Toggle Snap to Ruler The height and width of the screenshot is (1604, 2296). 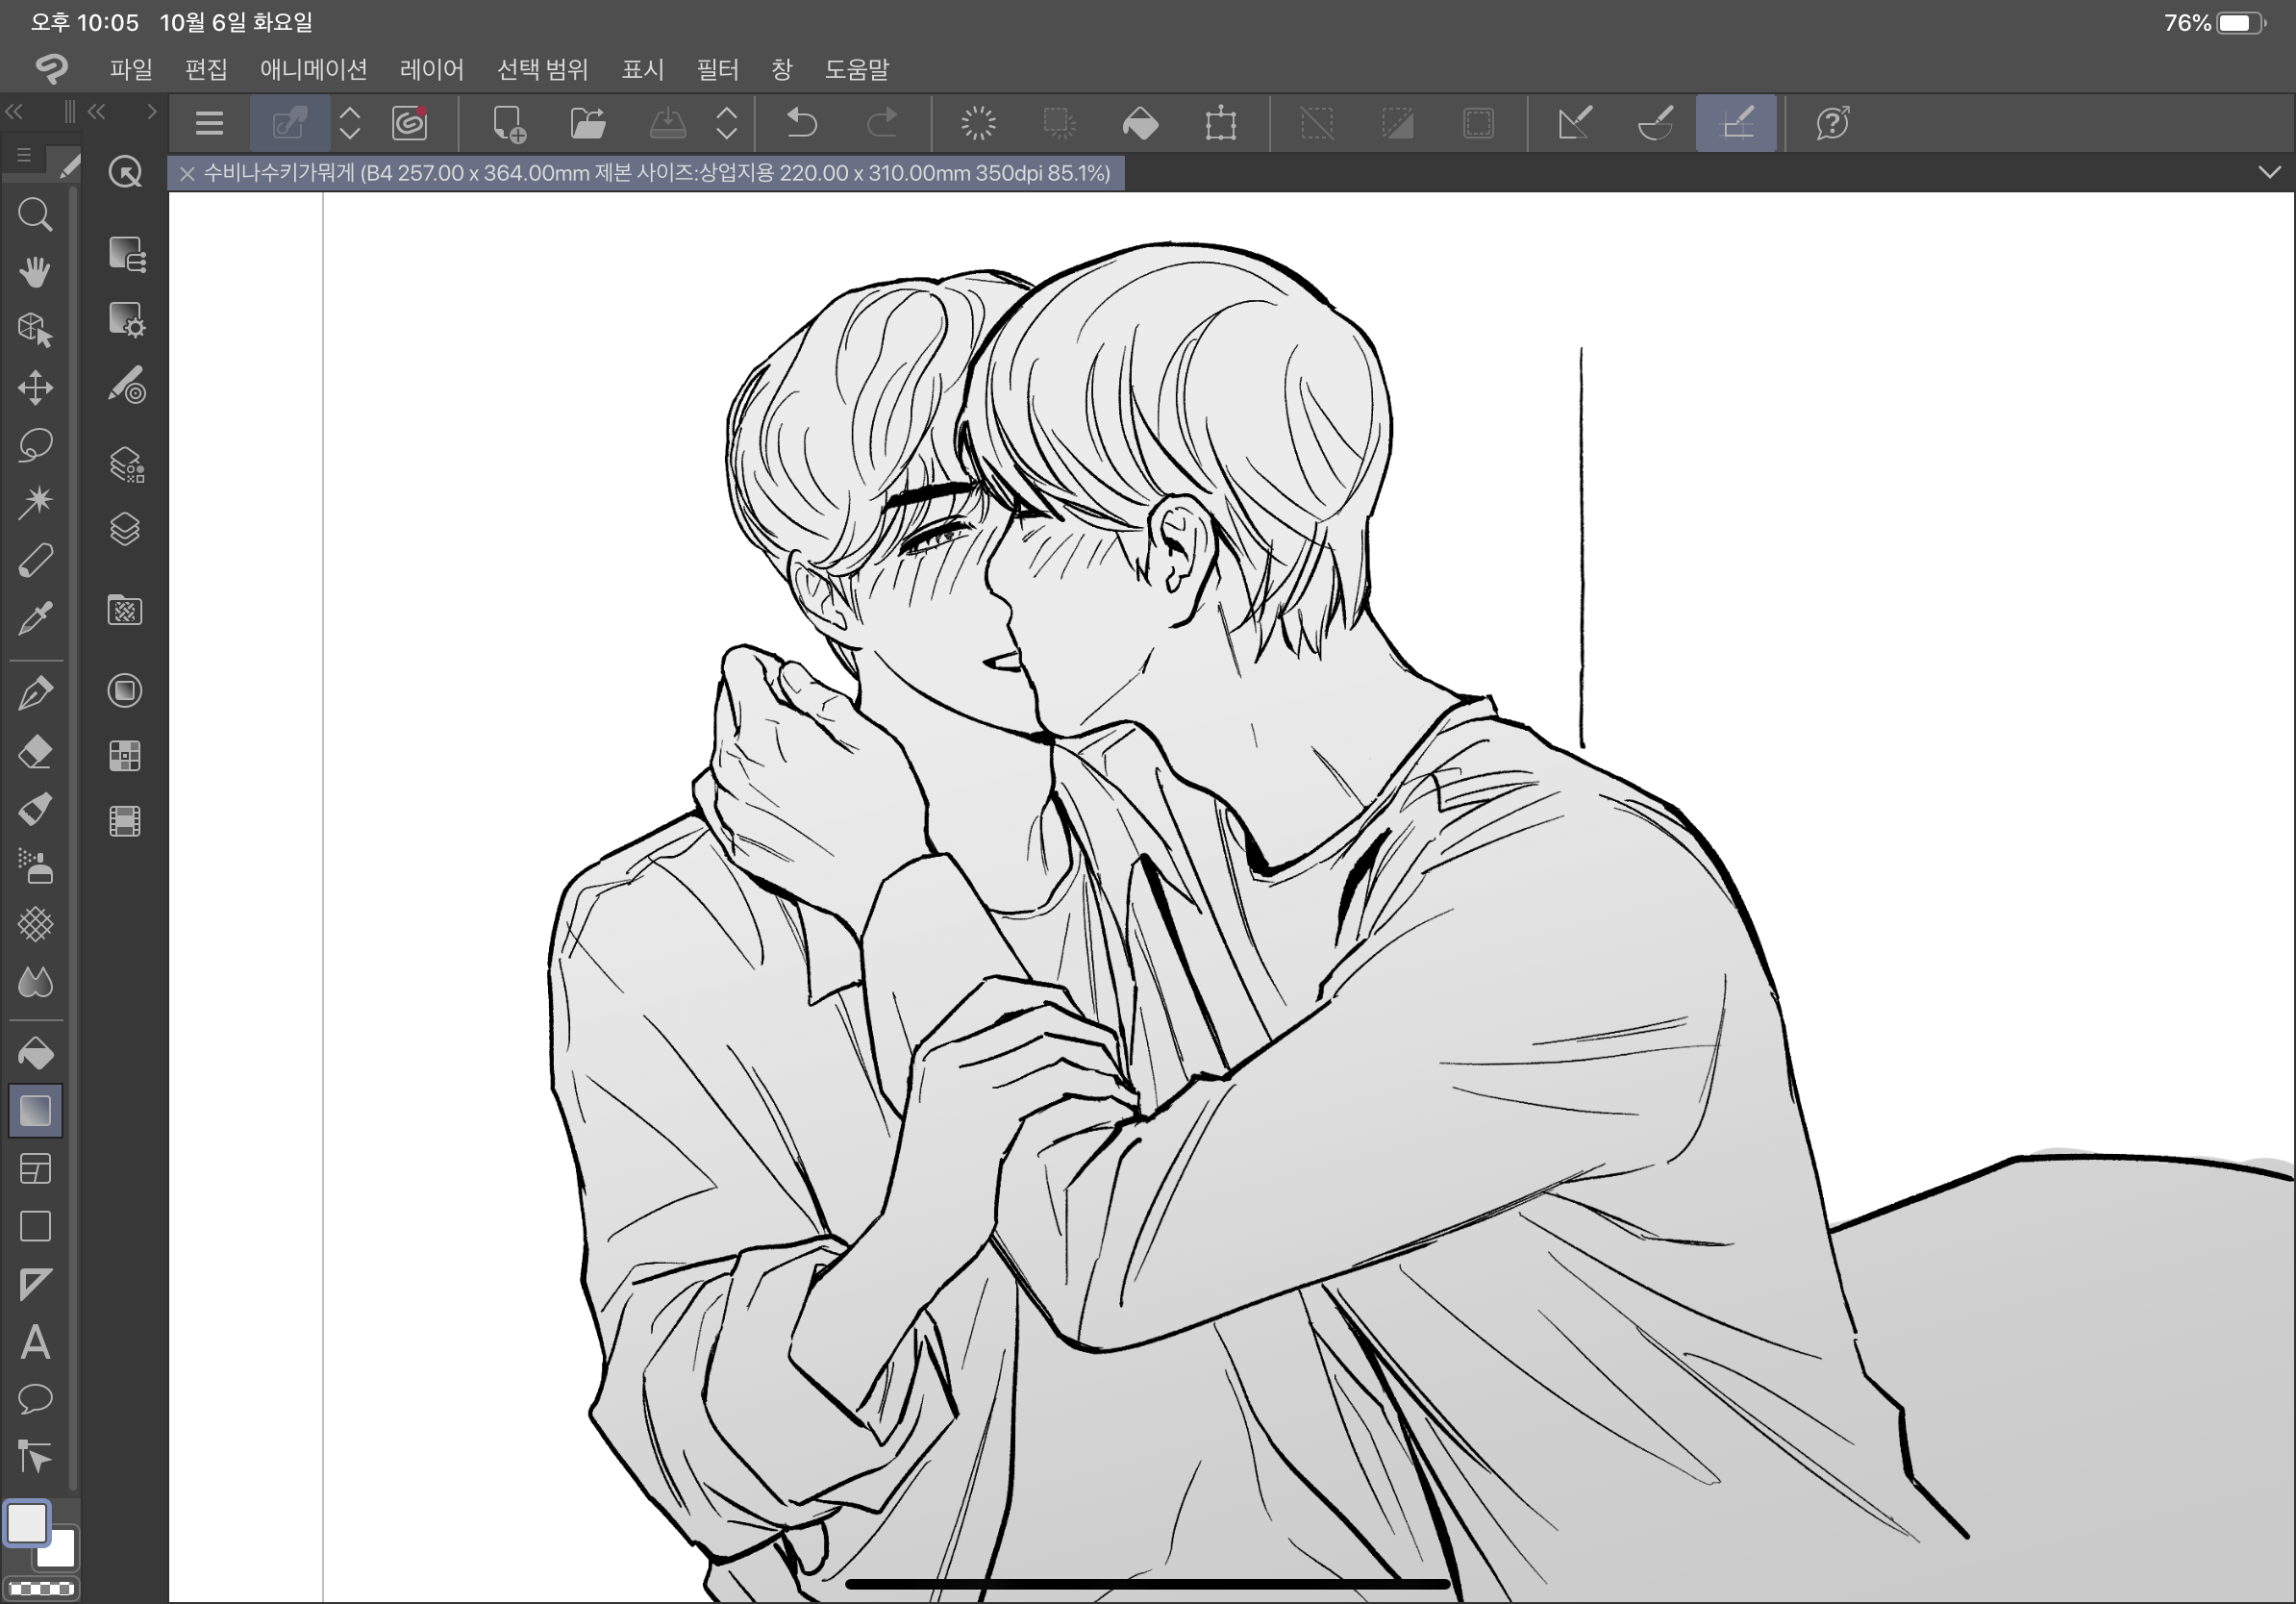(1575, 124)
